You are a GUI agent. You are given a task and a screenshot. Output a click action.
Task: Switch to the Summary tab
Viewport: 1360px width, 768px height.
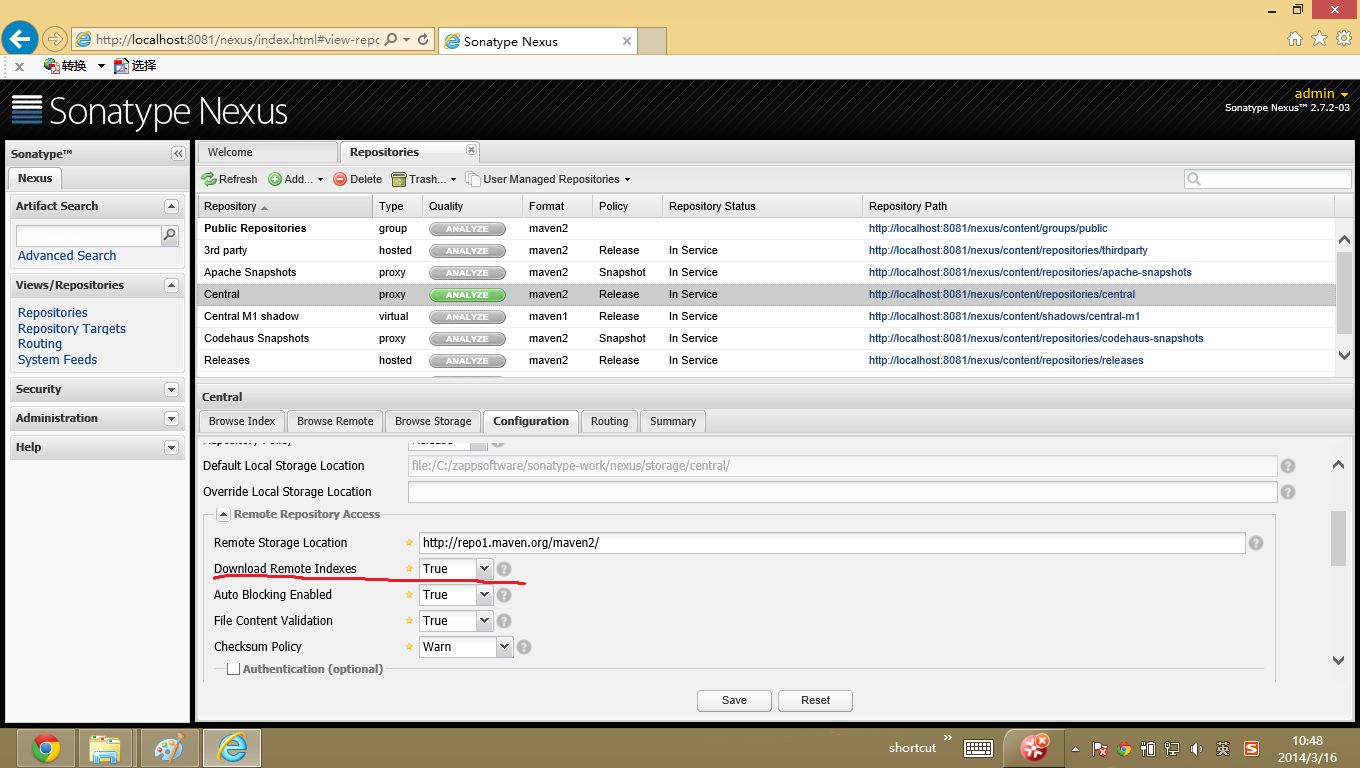(x=673, y=421)
